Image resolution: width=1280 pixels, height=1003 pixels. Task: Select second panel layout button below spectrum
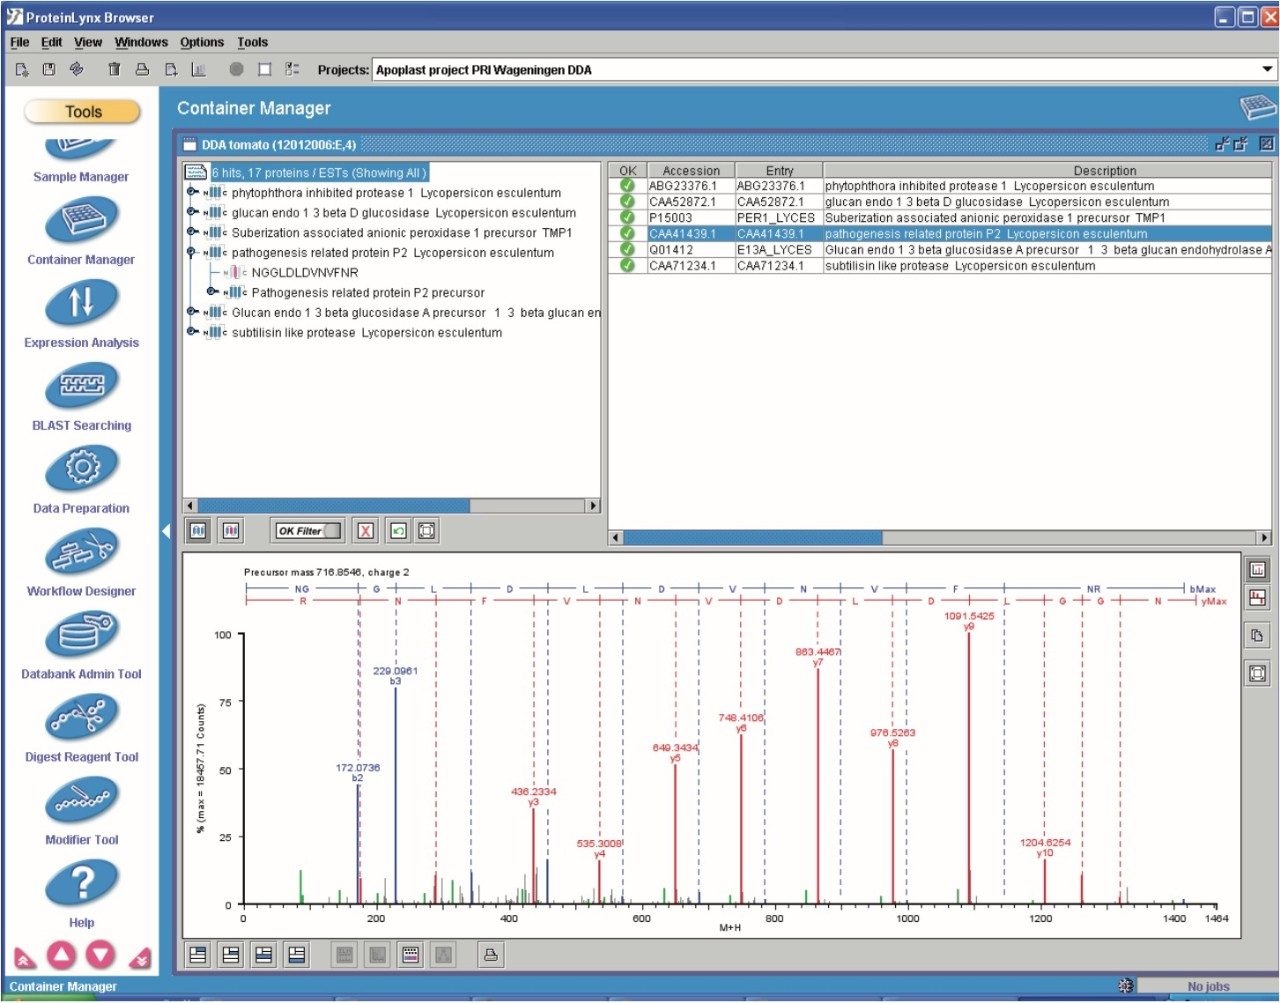tap(231, 955)
